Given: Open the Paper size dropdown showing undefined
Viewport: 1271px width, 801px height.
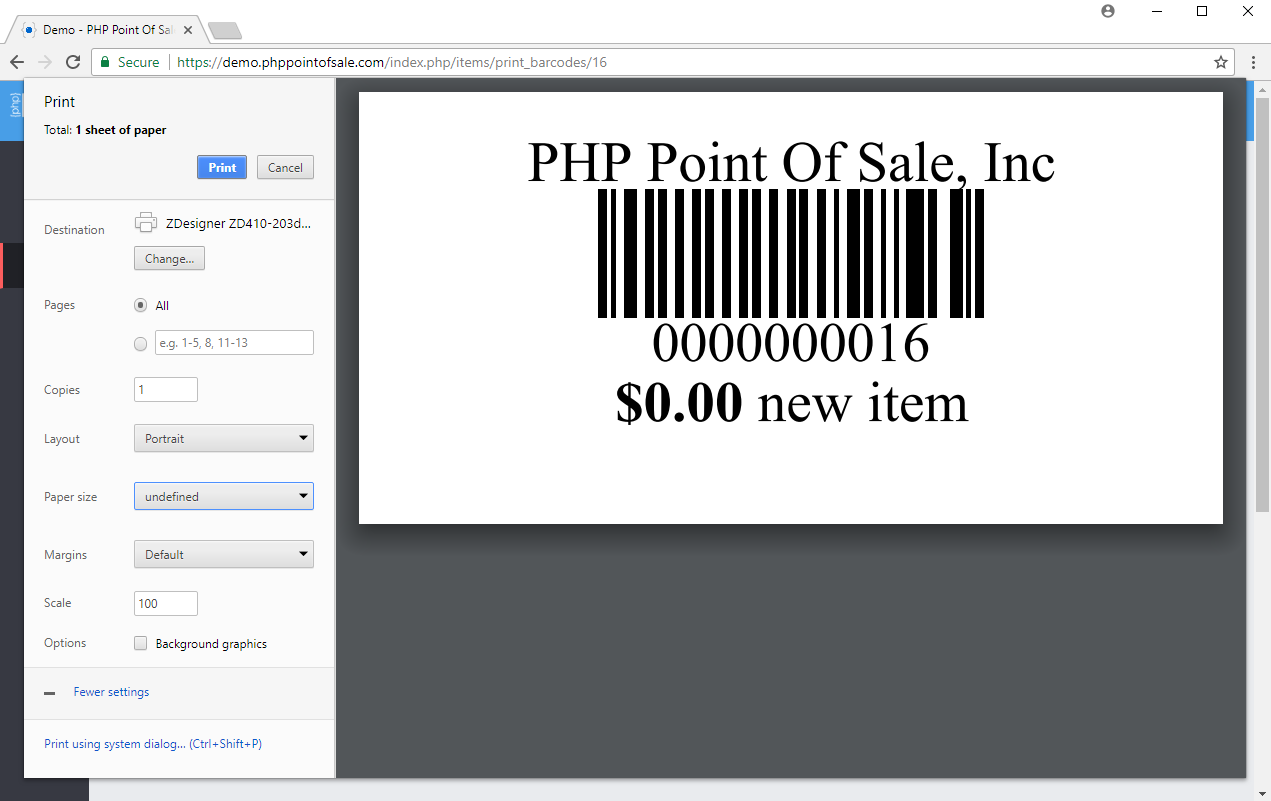Looking at the screenshot, I should (224, 497).
